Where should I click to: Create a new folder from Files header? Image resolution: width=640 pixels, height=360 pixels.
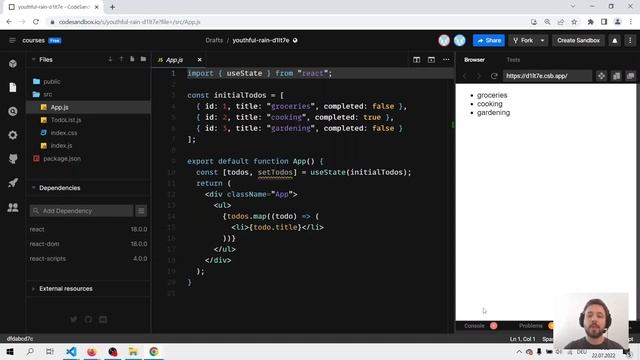(143, 60)
